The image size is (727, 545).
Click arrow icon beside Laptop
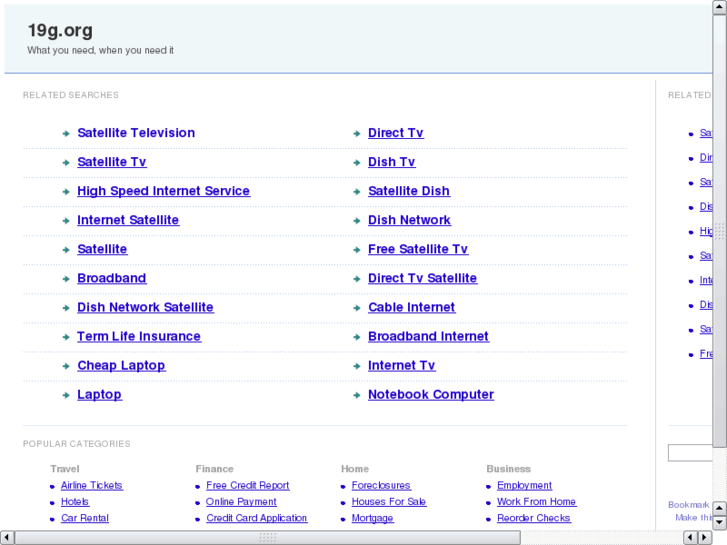[x=66, y=396]
